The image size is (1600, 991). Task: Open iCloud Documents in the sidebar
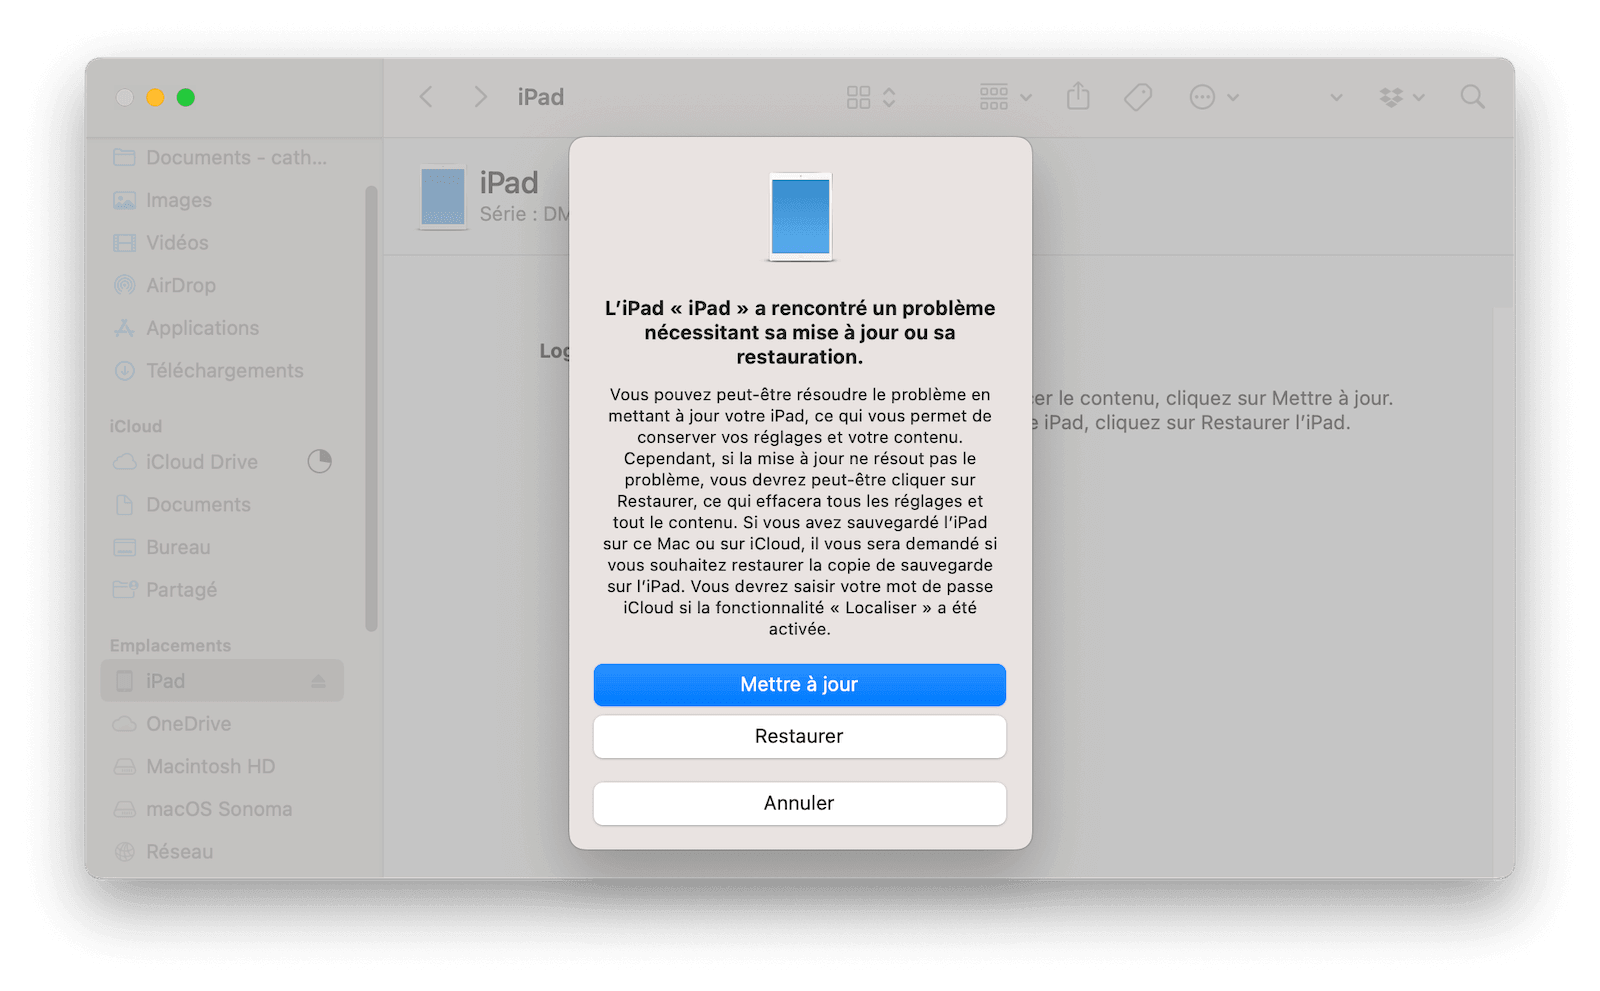point(222,505)
